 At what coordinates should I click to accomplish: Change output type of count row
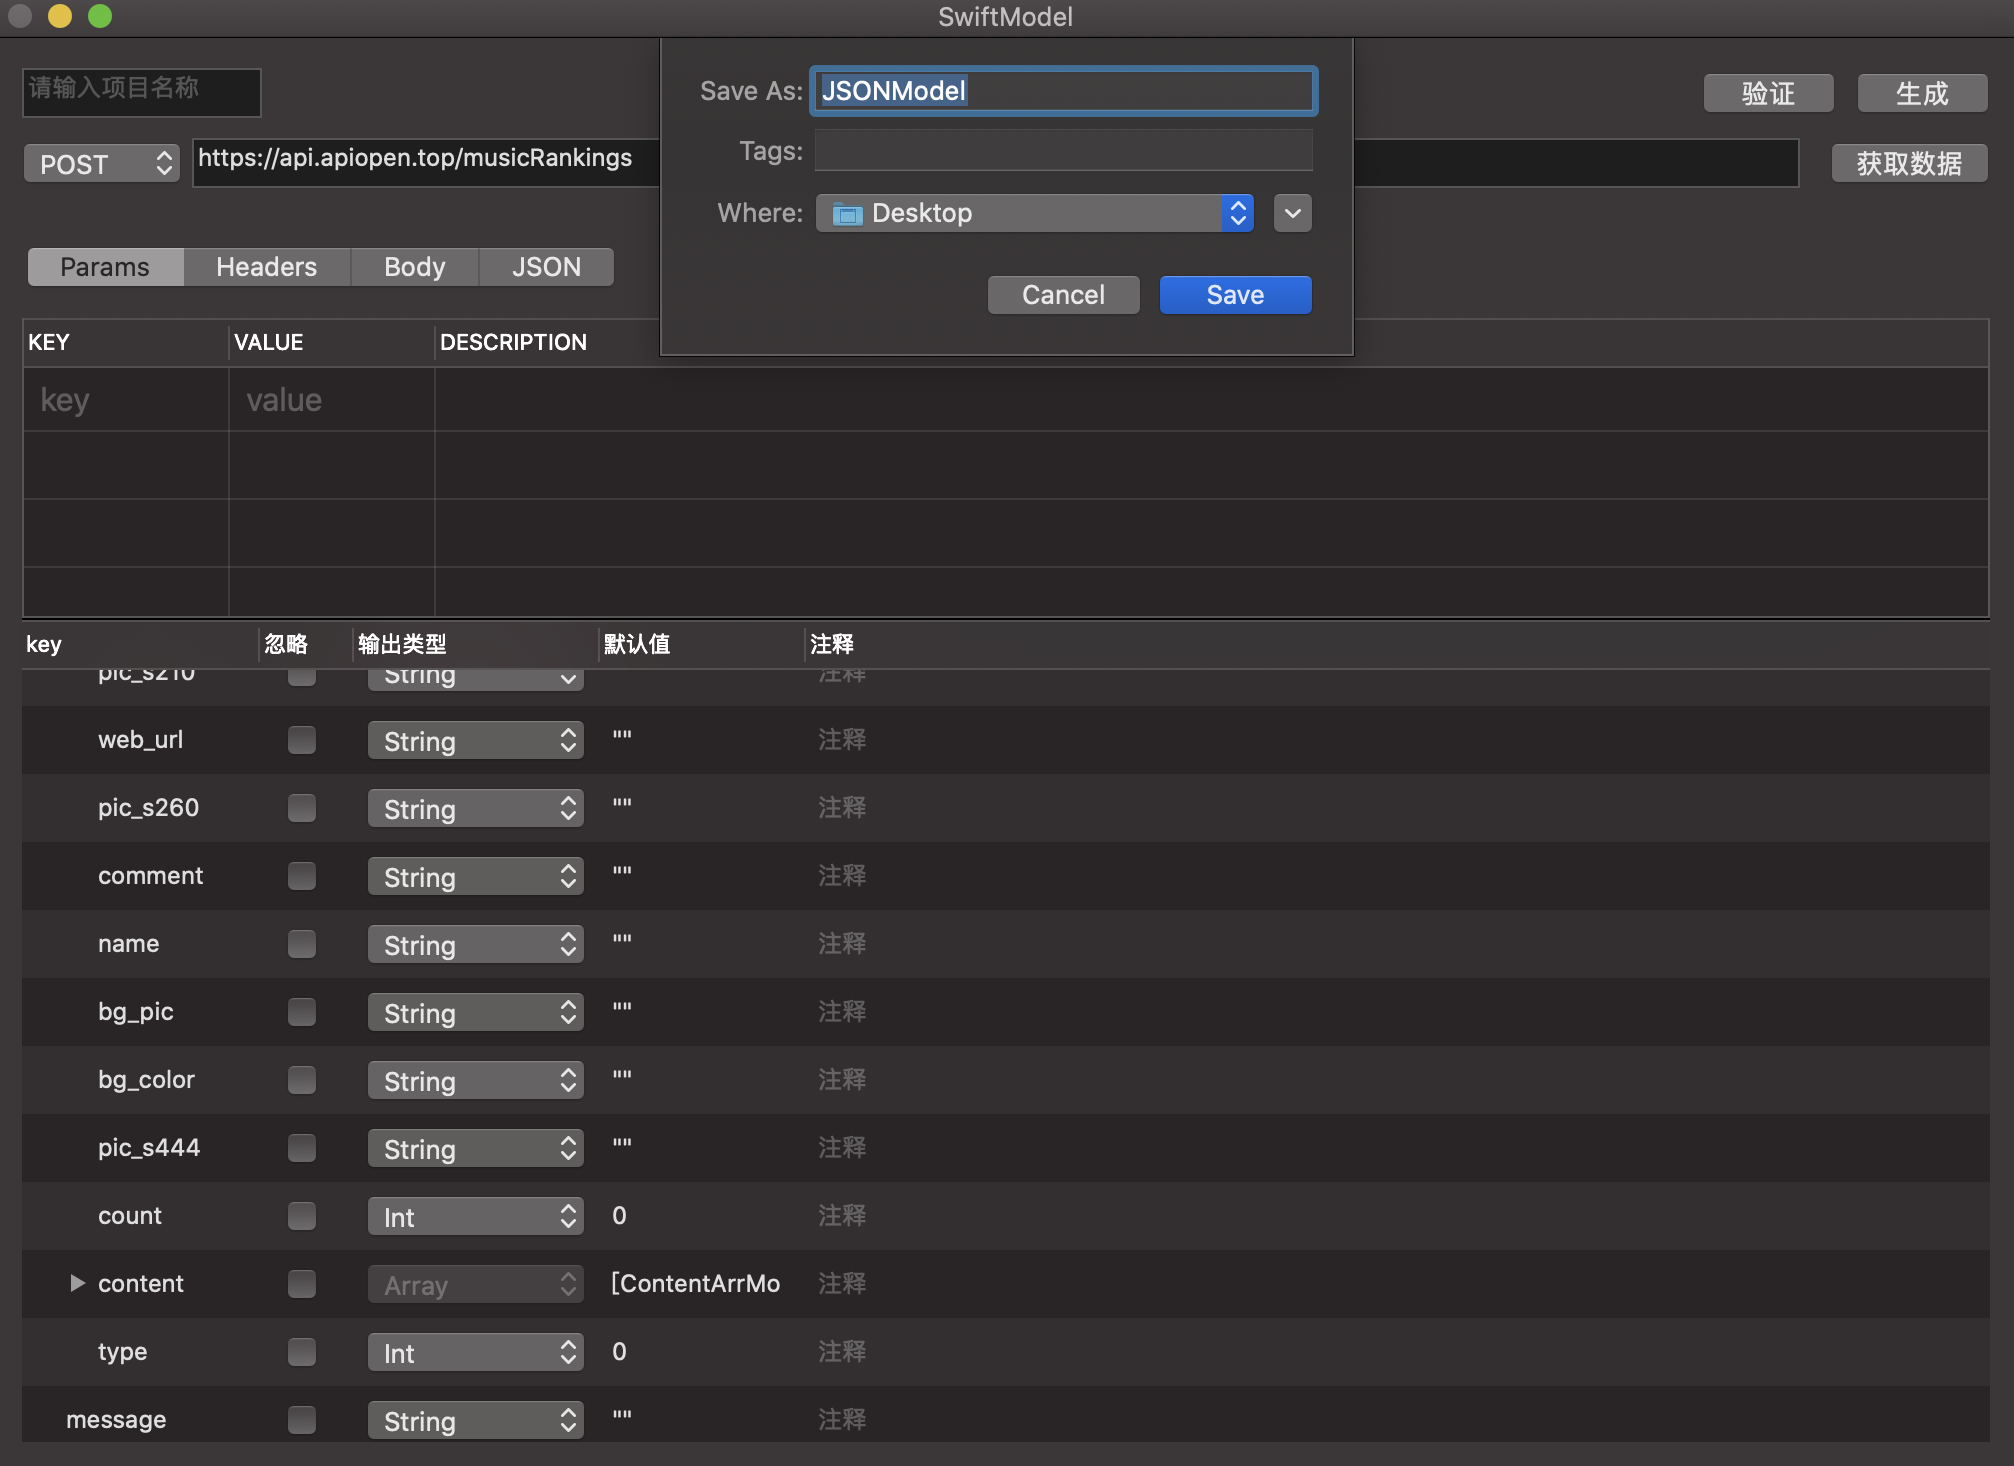[x=475, y=1216]
